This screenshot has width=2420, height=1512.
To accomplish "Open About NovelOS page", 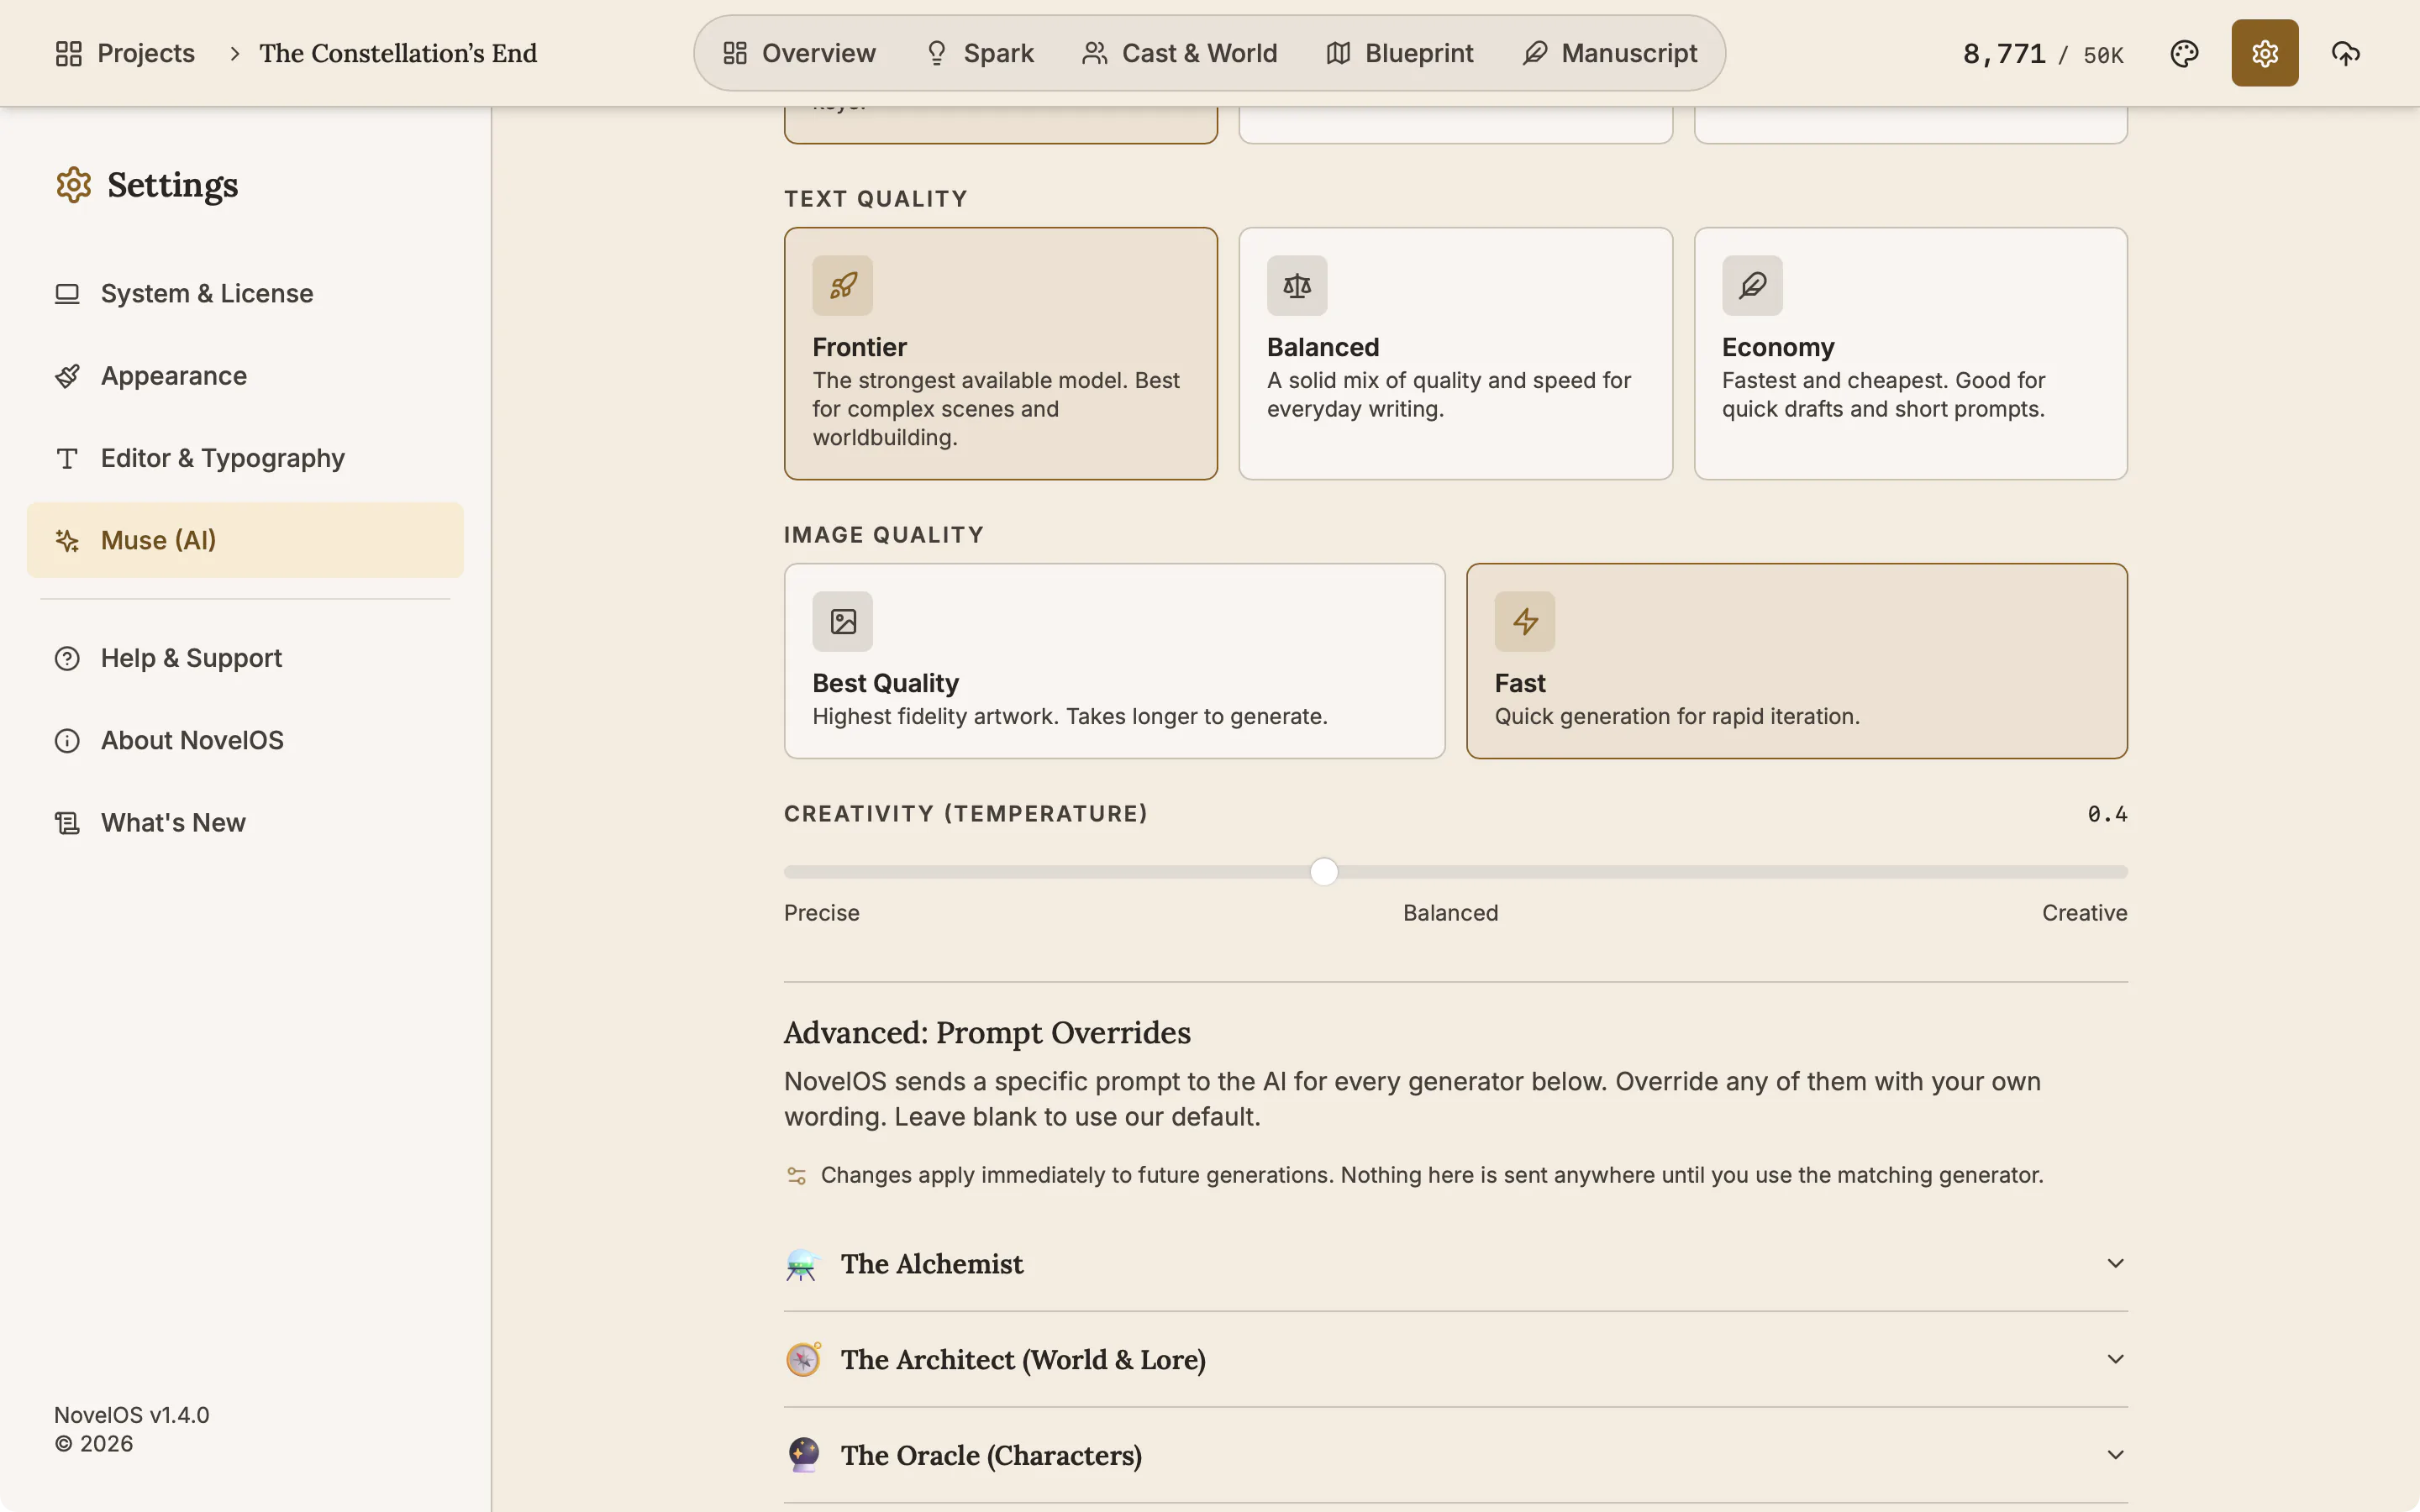I will point(245,741).
